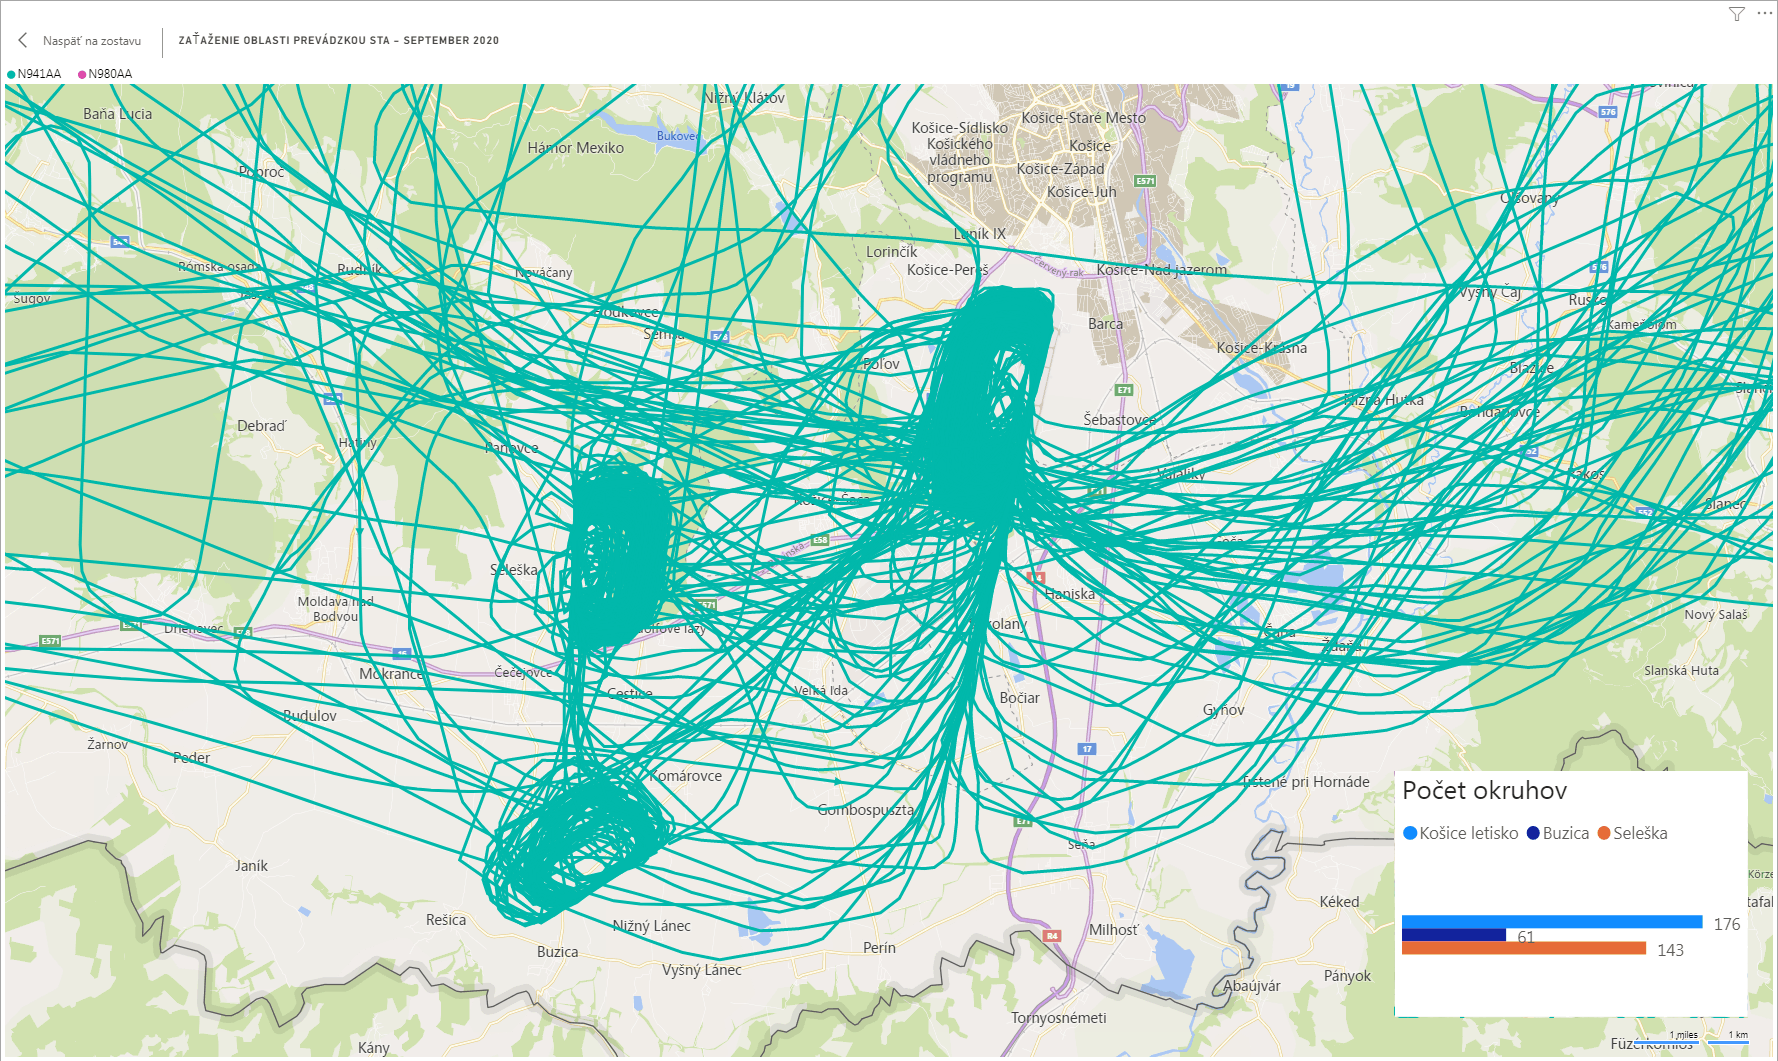Click the Košice letisko legend marker
1778x1061 pixels.
1410,833
